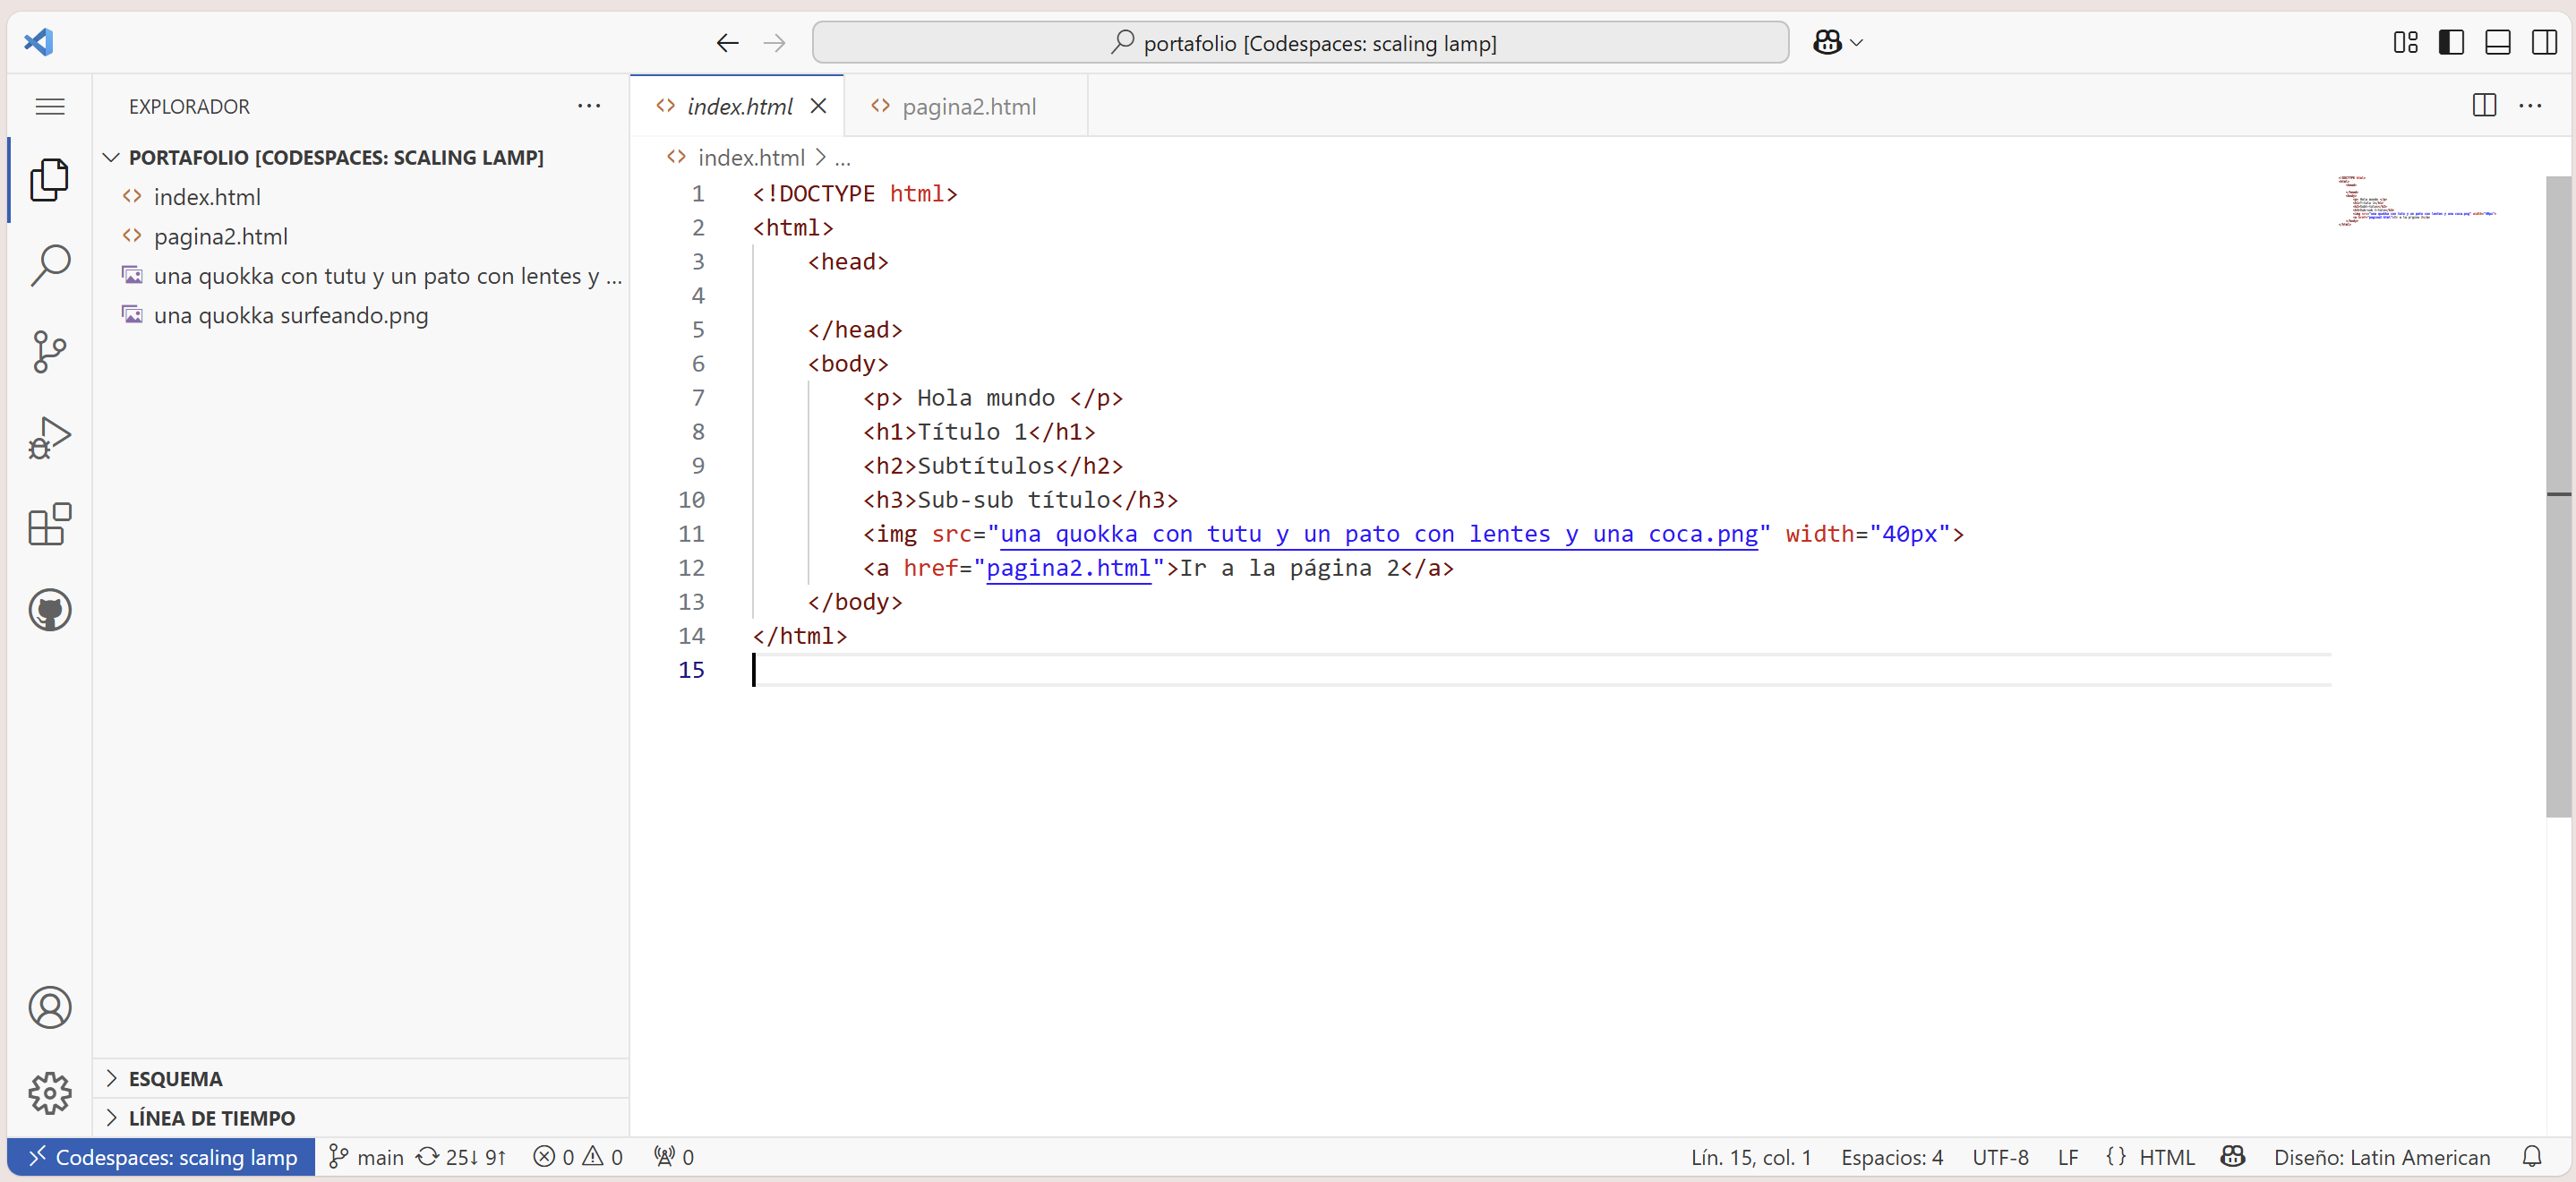Viewport: 2576px width, 1182px height.
Task: Open the Manage gear menu
Action: tap(50, 1093)
